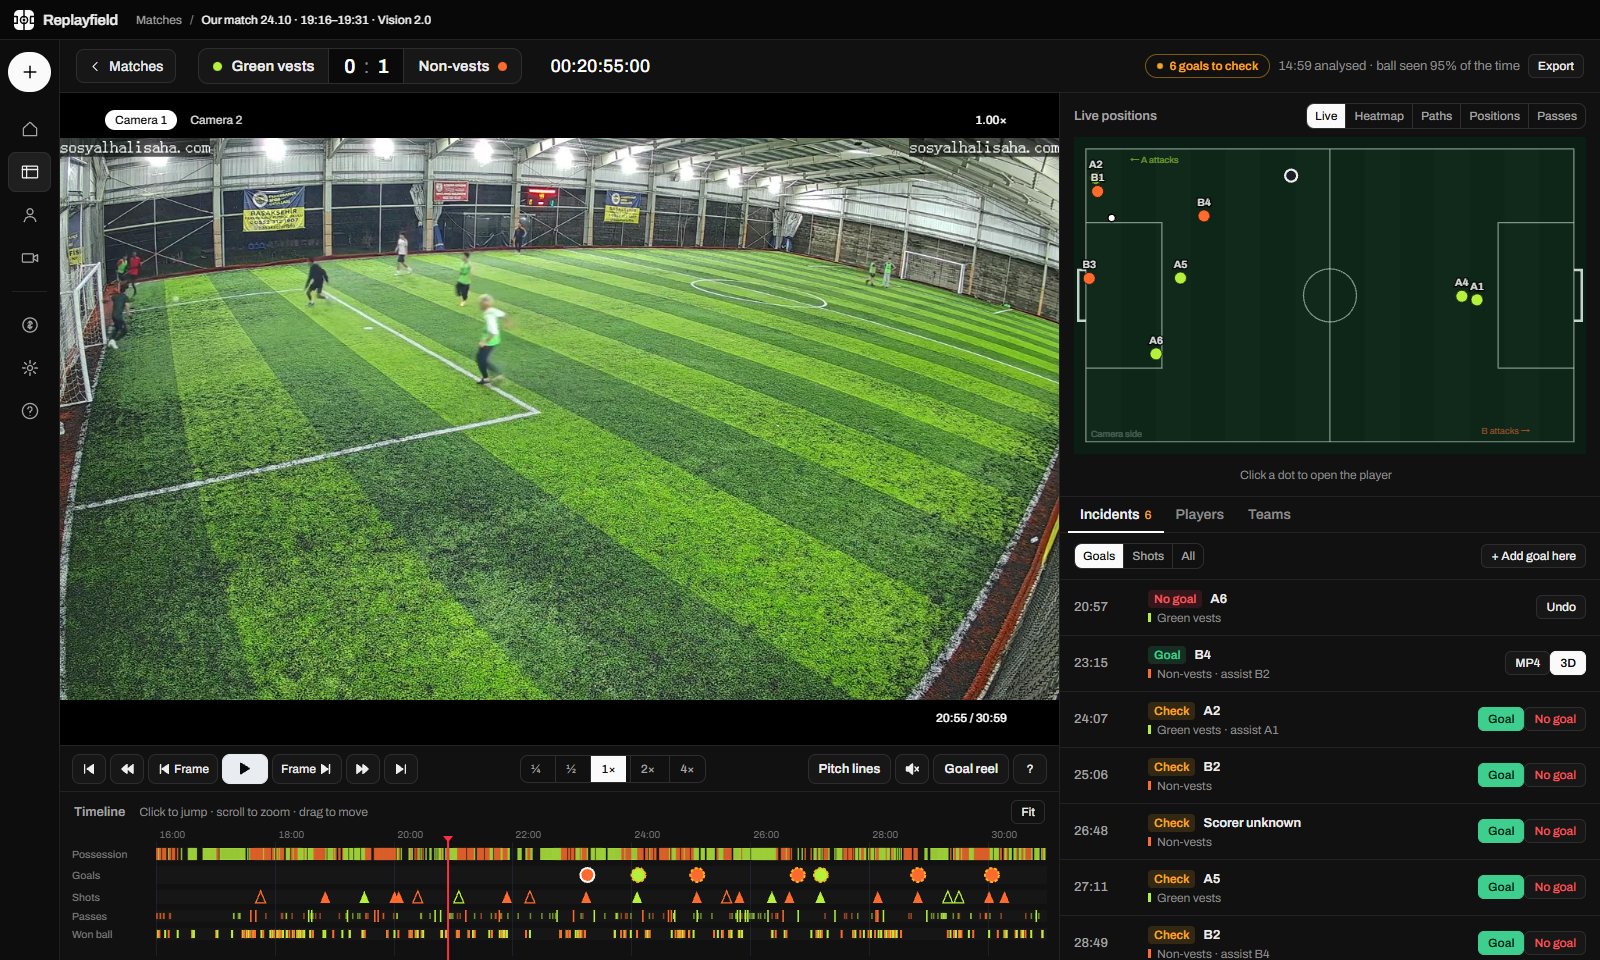
Task: Open the camera icon in sidebar
Action: pyautogui.click(x=30, y=258)
